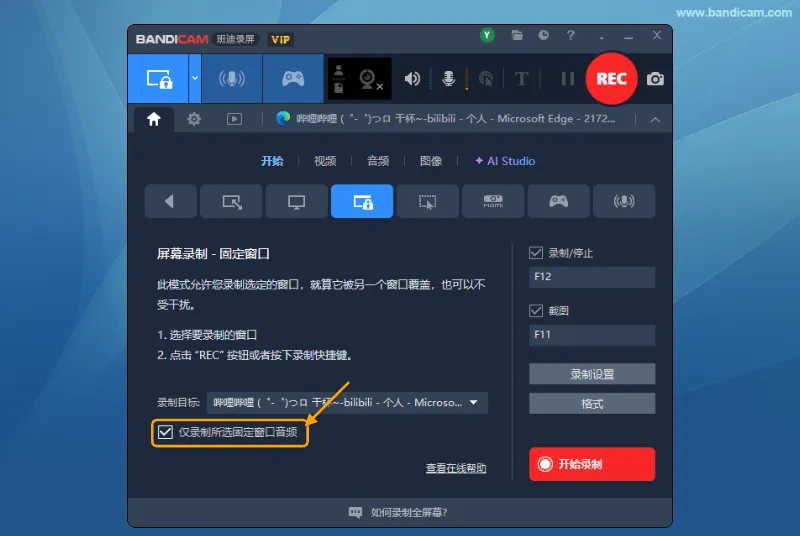
Task: Open the 查看在线帮助 link
Action: pos(456,468)
